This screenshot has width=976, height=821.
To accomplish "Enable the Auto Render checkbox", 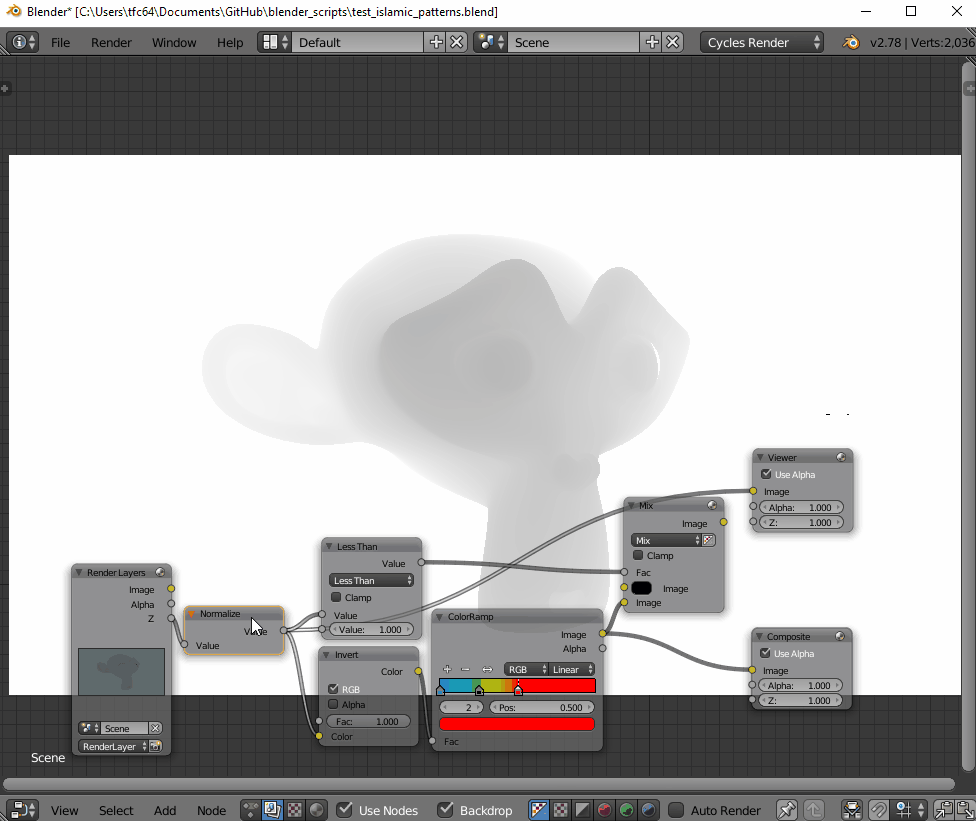I will [674, 810].
